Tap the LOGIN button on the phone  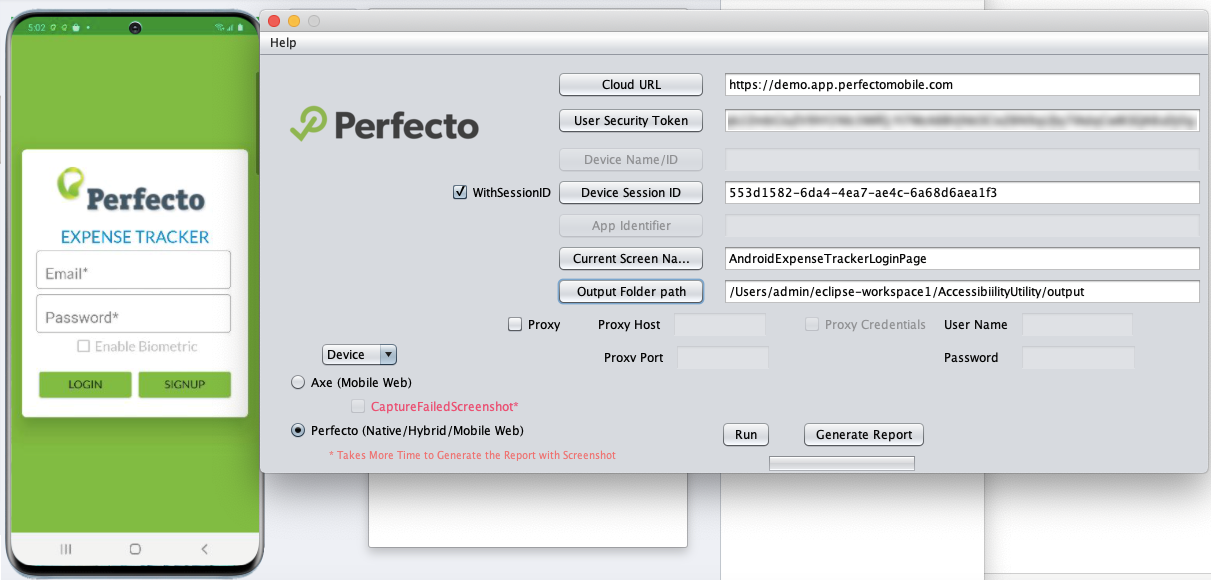(x=85, y=384)
